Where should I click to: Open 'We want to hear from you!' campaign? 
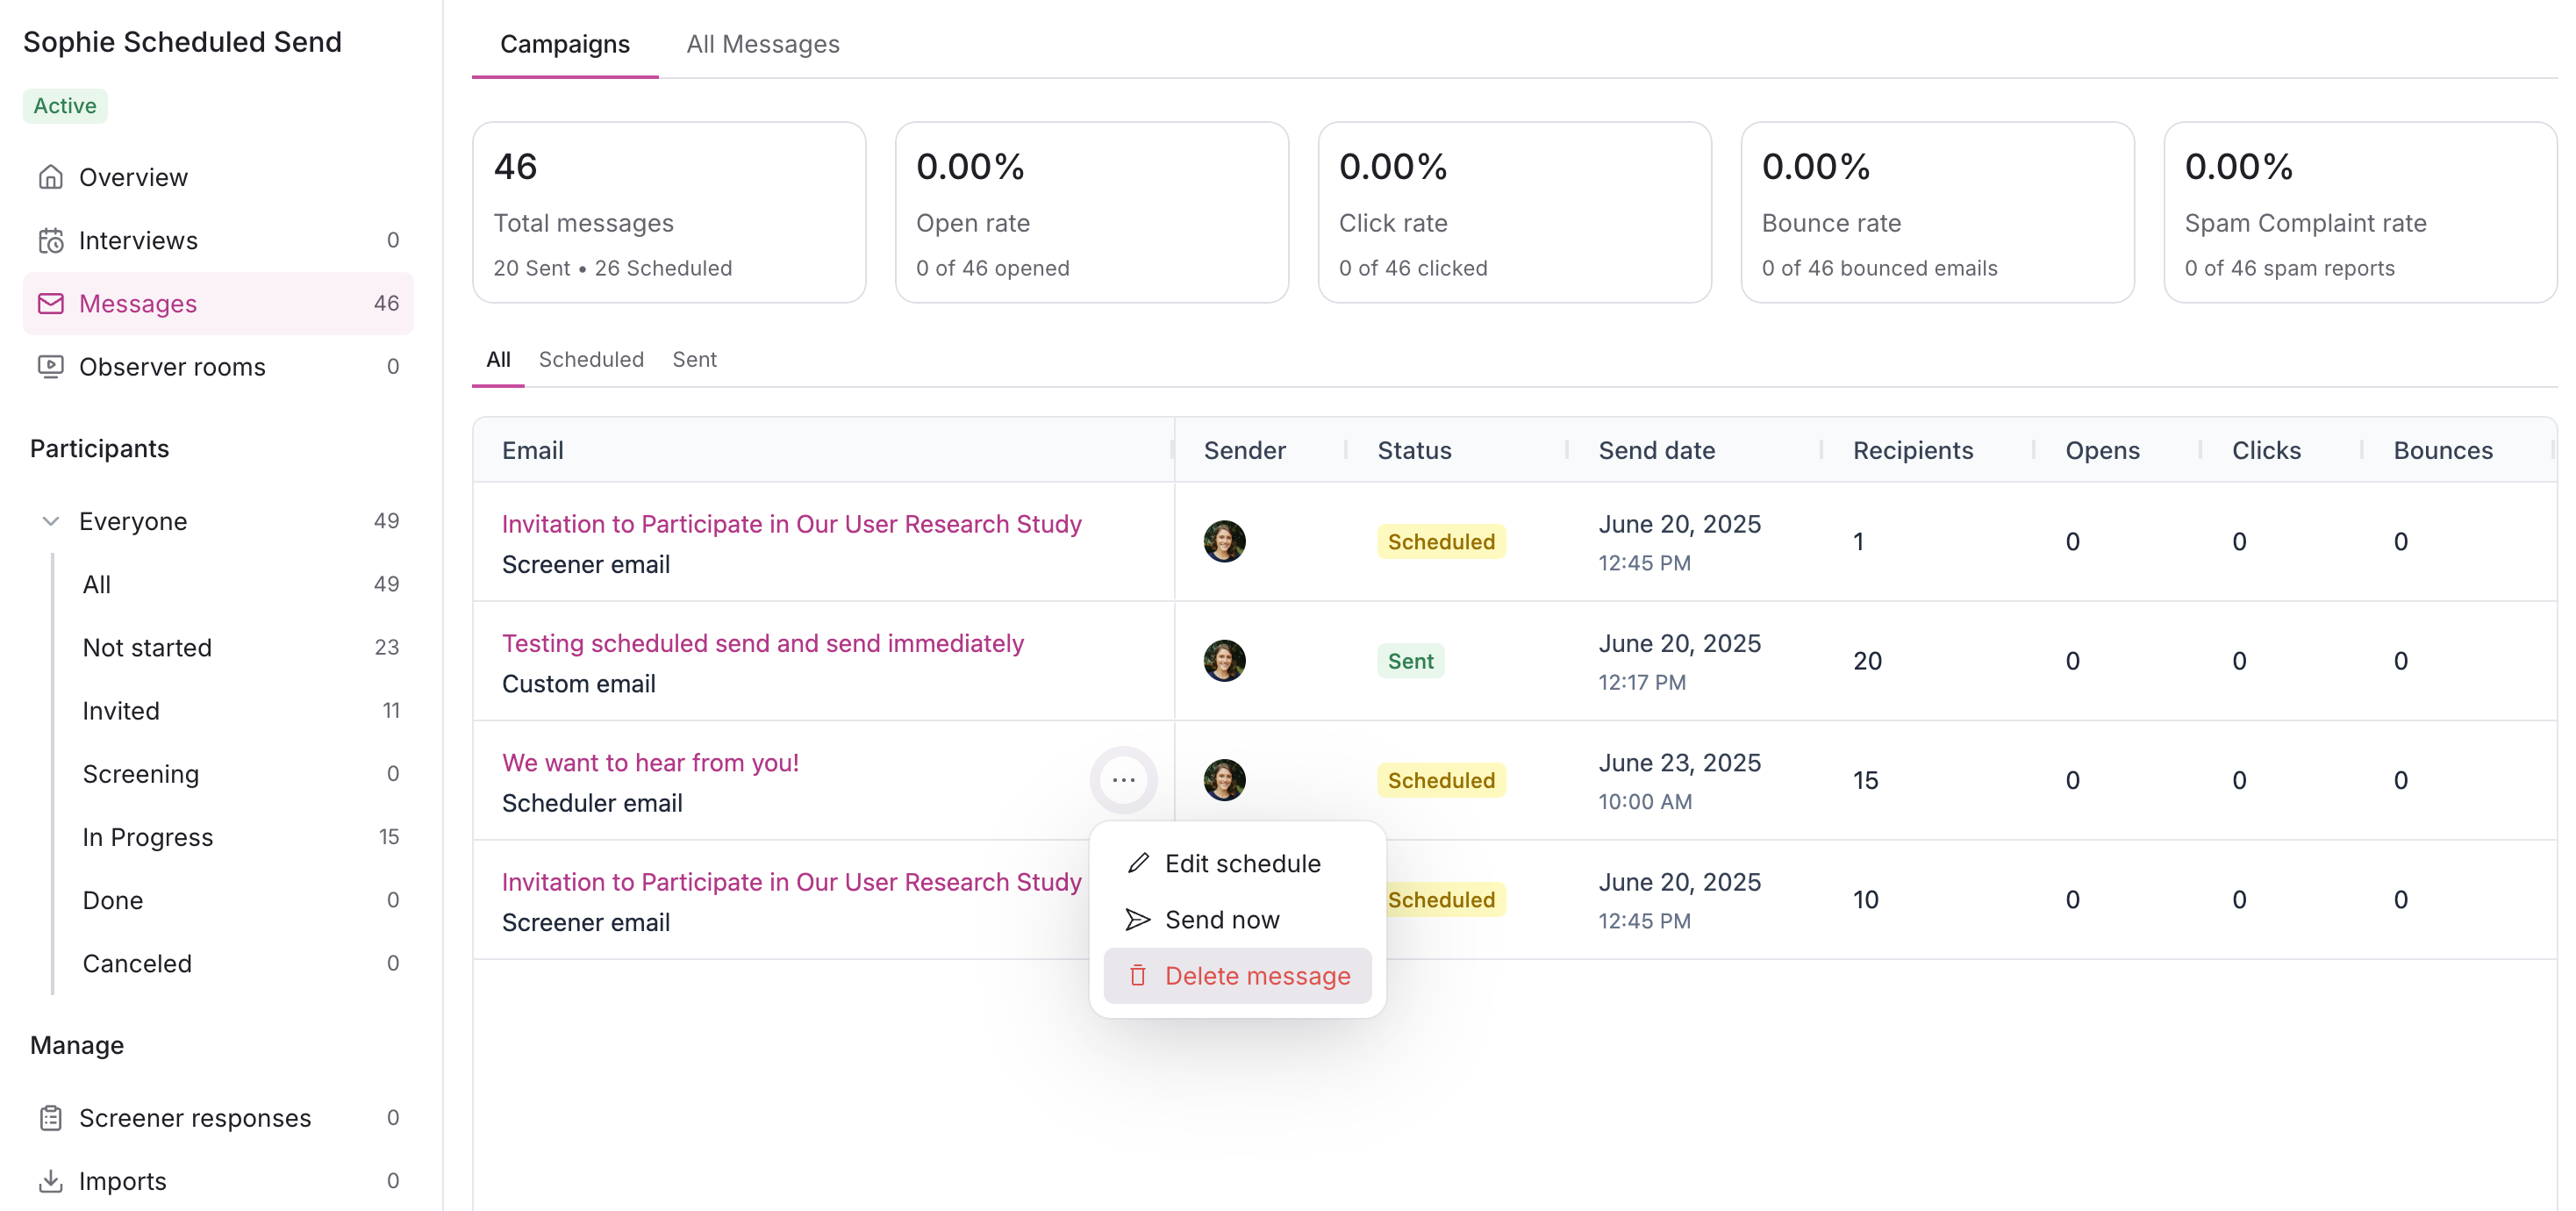(650, 762)
